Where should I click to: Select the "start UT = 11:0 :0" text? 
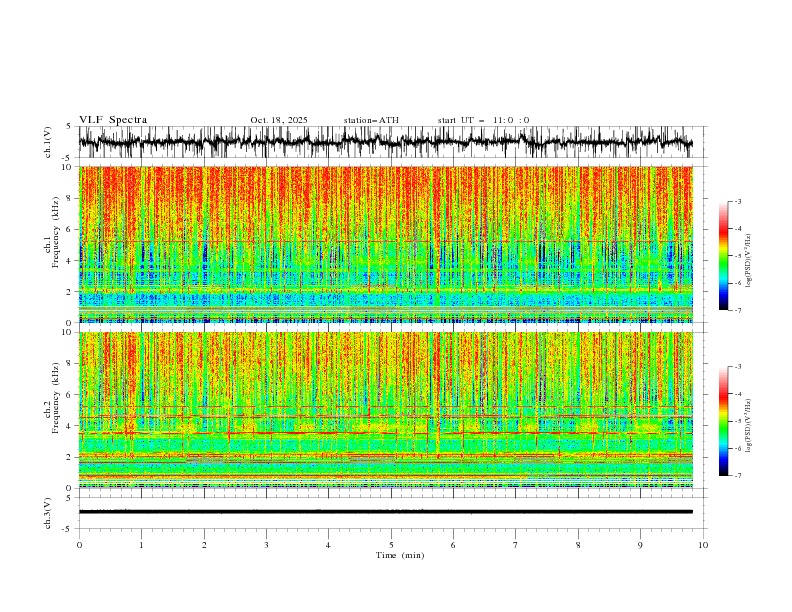pos(483,120)
